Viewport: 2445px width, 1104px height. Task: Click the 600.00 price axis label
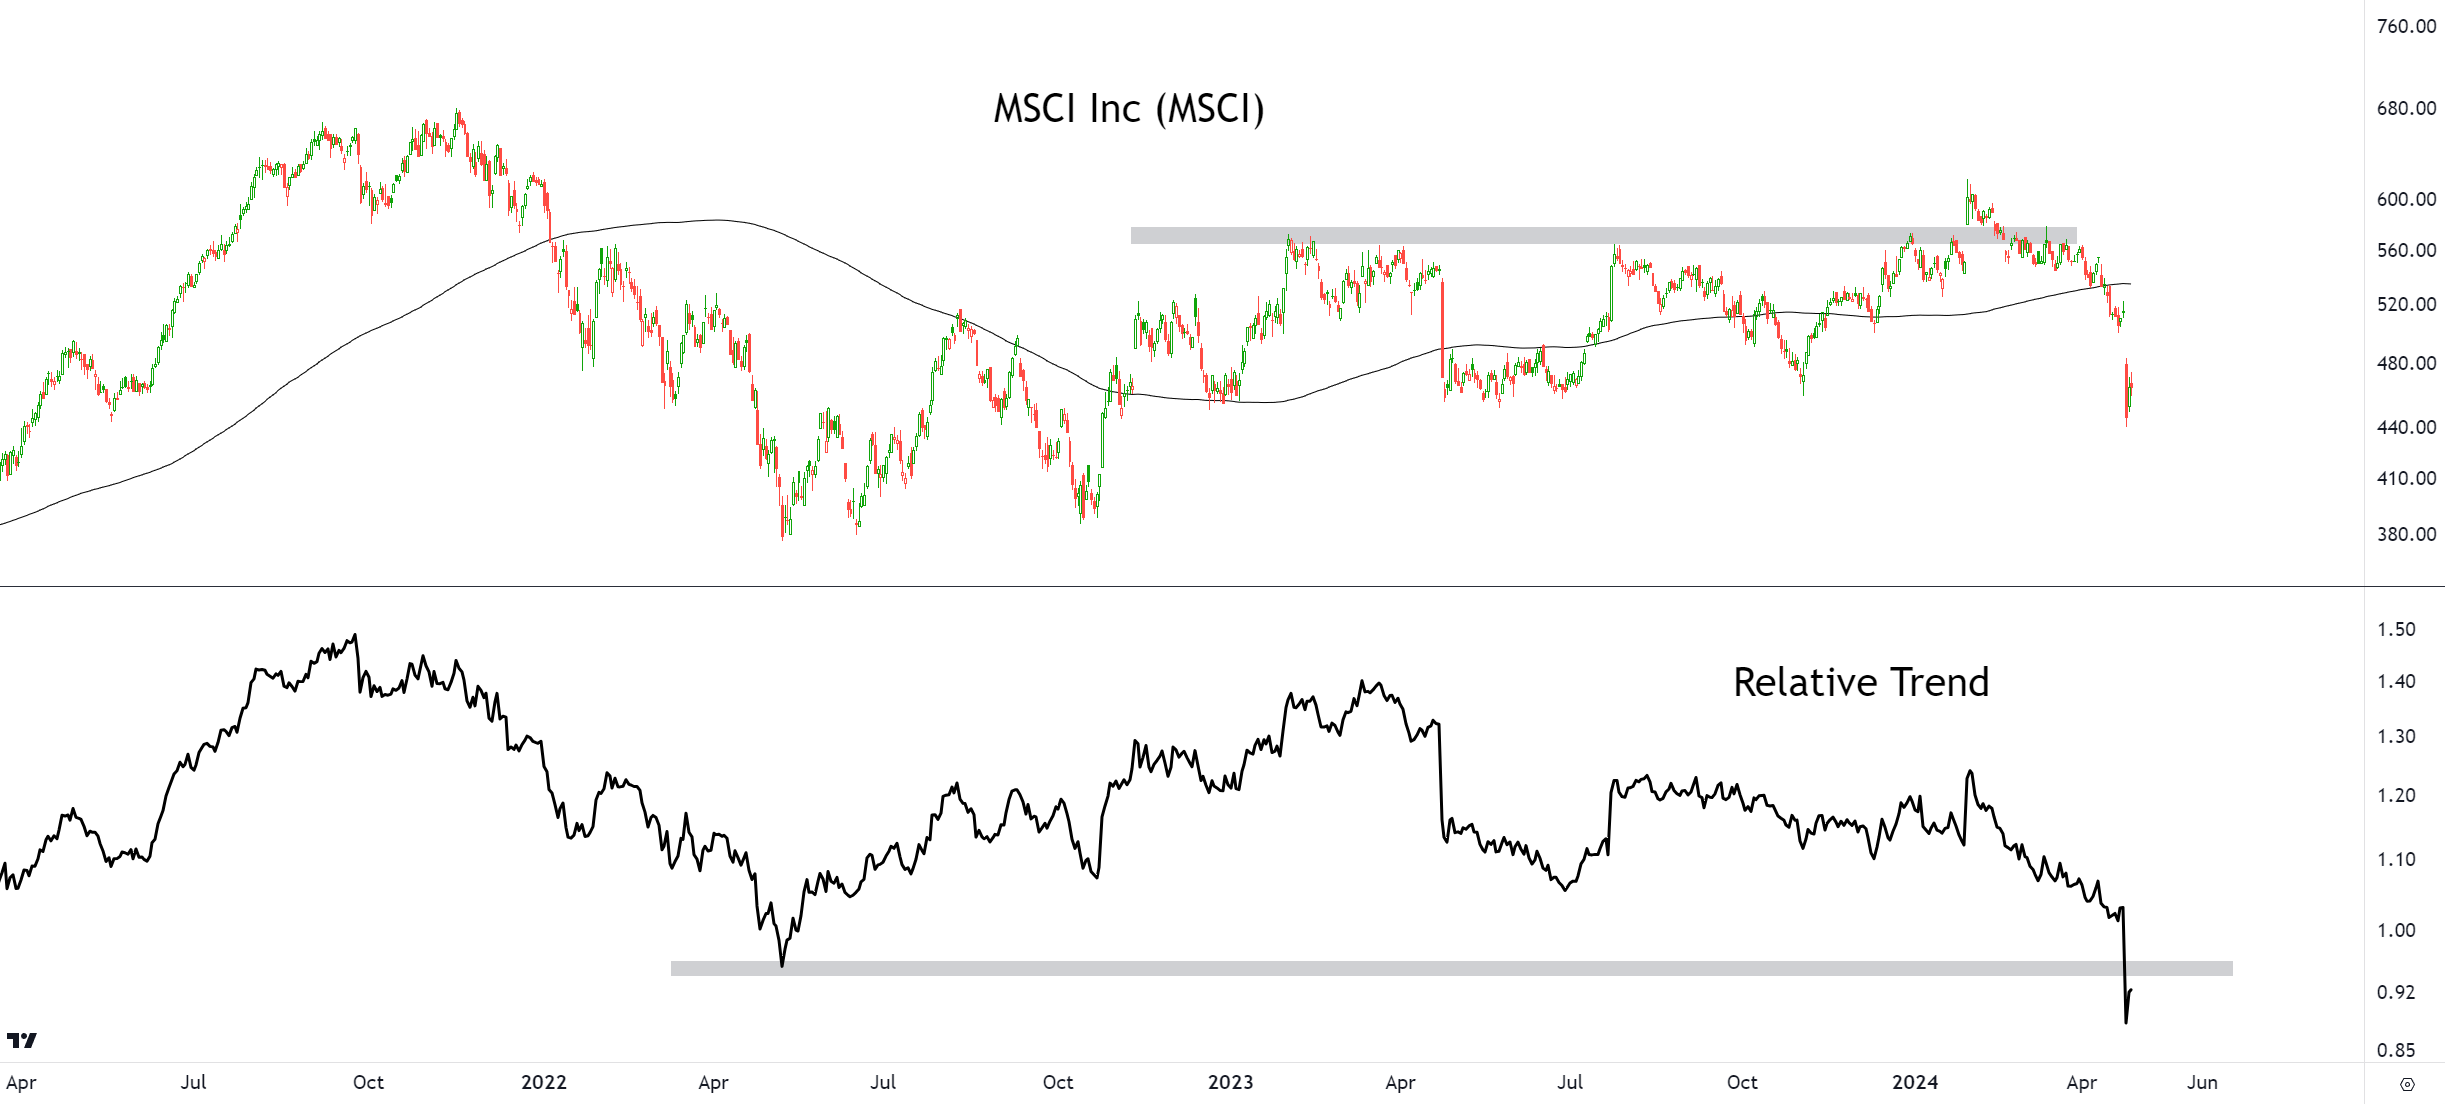[x=2406, y=199]
